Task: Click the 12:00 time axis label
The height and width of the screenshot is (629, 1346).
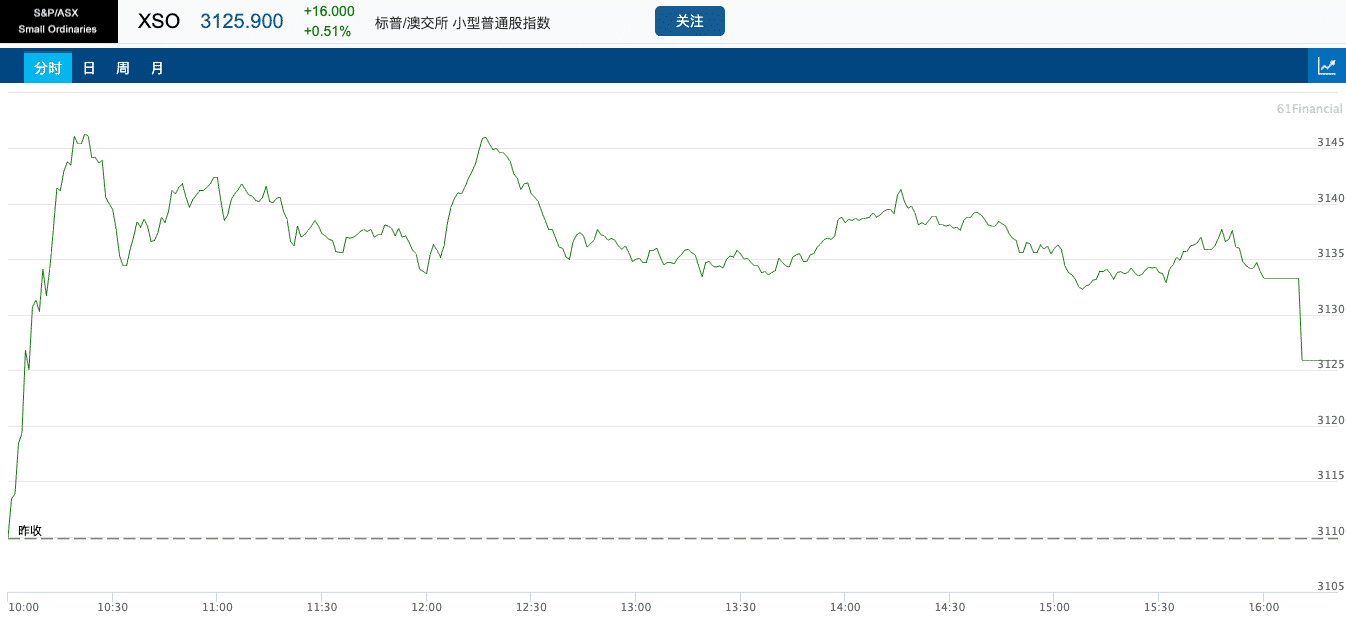Action: [426, 607]
